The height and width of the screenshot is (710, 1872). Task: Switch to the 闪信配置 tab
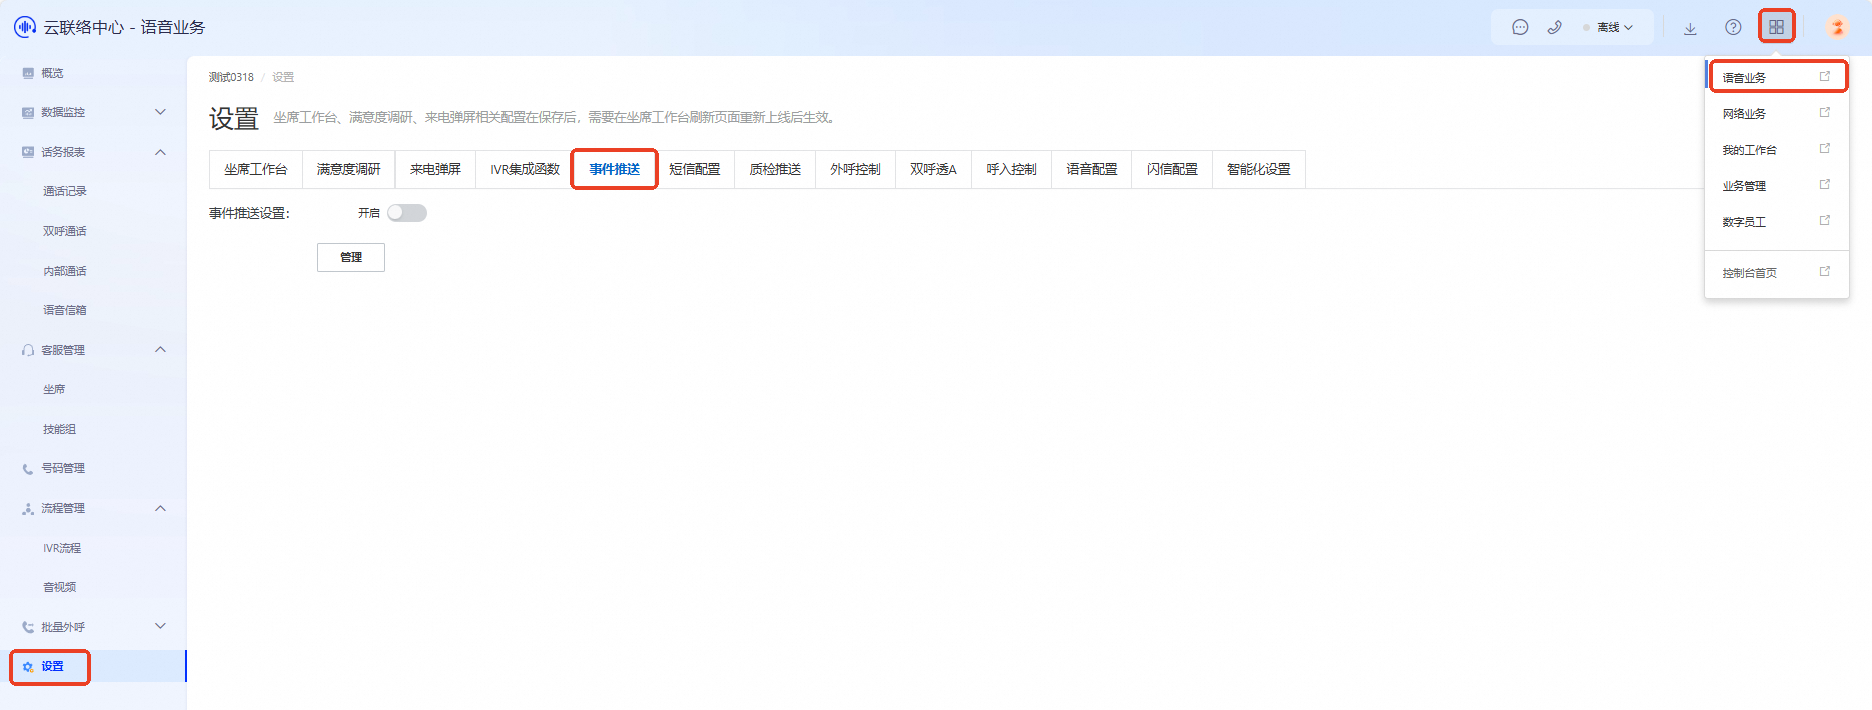click(1172, 169)
